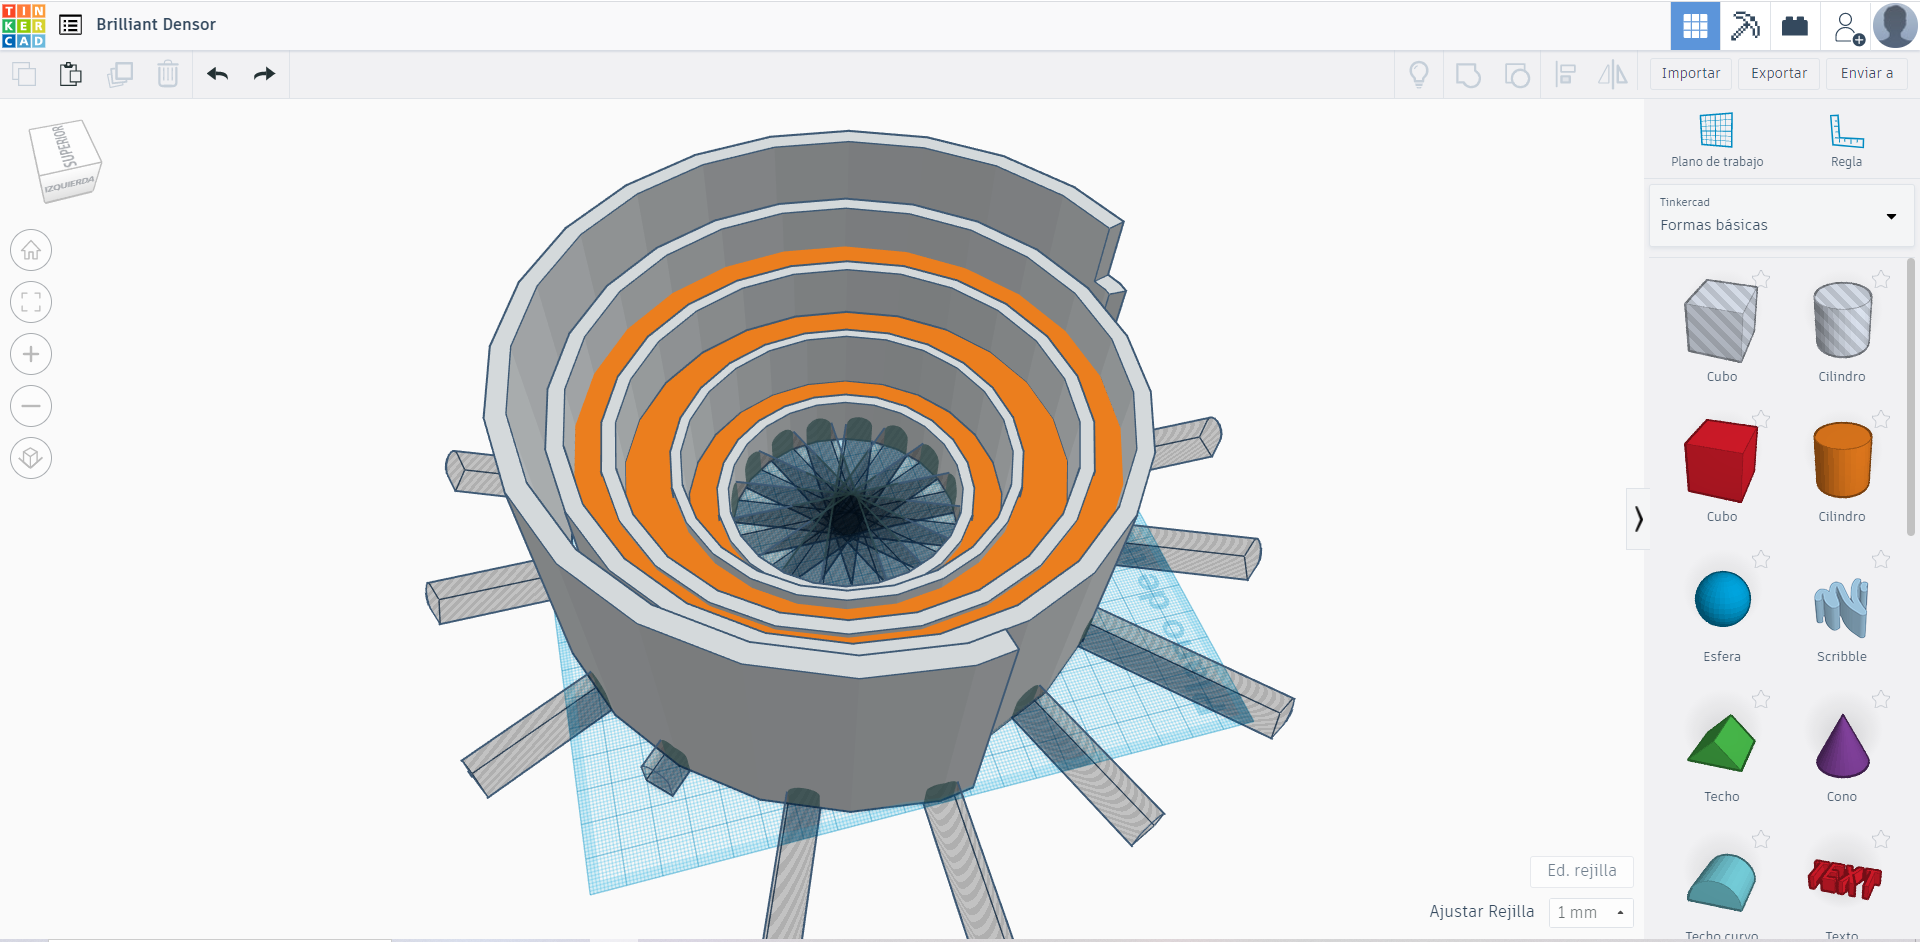Select the Regla ruler tool
This screenshot has height=942, width=1920.
coord(1846,140)
